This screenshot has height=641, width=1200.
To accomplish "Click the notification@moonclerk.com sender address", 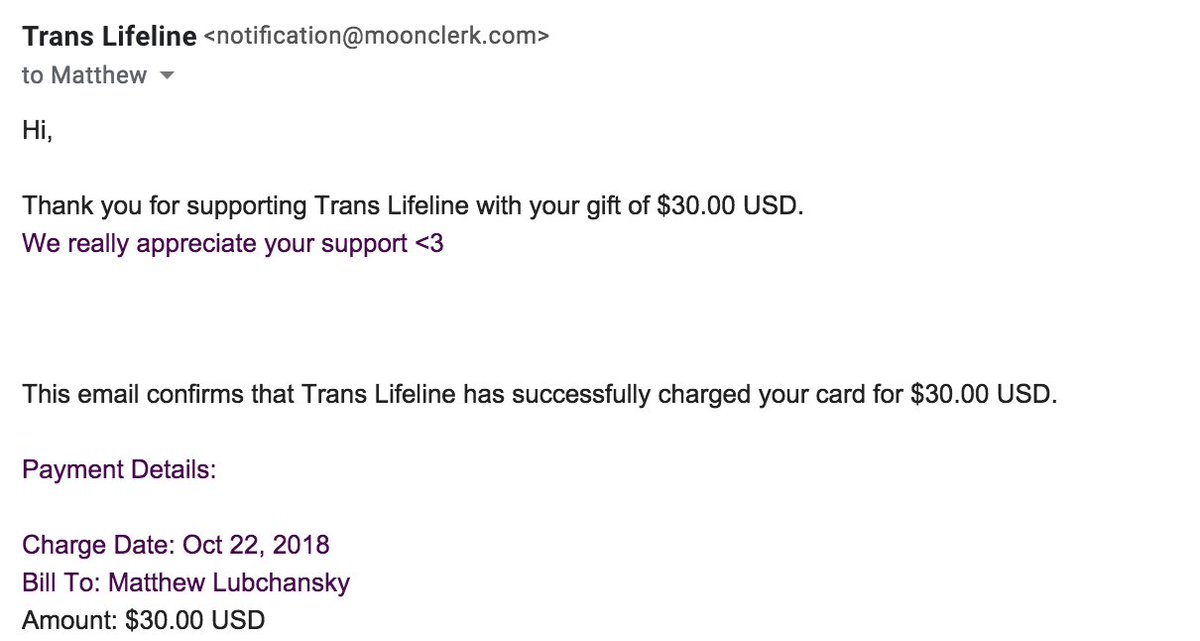I will click(x=376, y=38).
